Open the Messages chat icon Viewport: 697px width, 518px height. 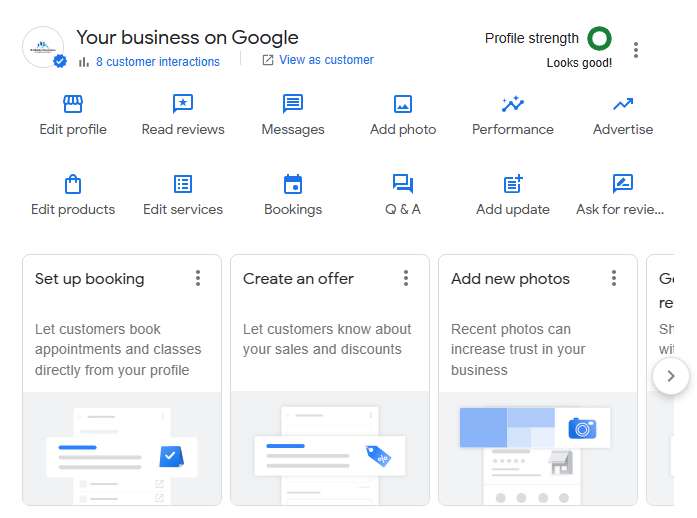pos(293,104)
